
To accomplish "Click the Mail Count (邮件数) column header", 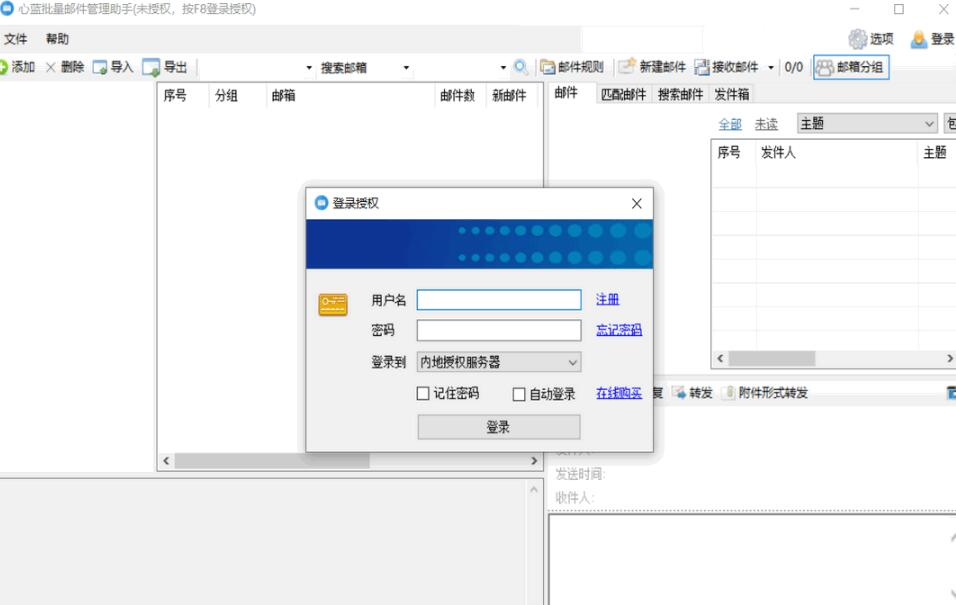I will point(460,96).
